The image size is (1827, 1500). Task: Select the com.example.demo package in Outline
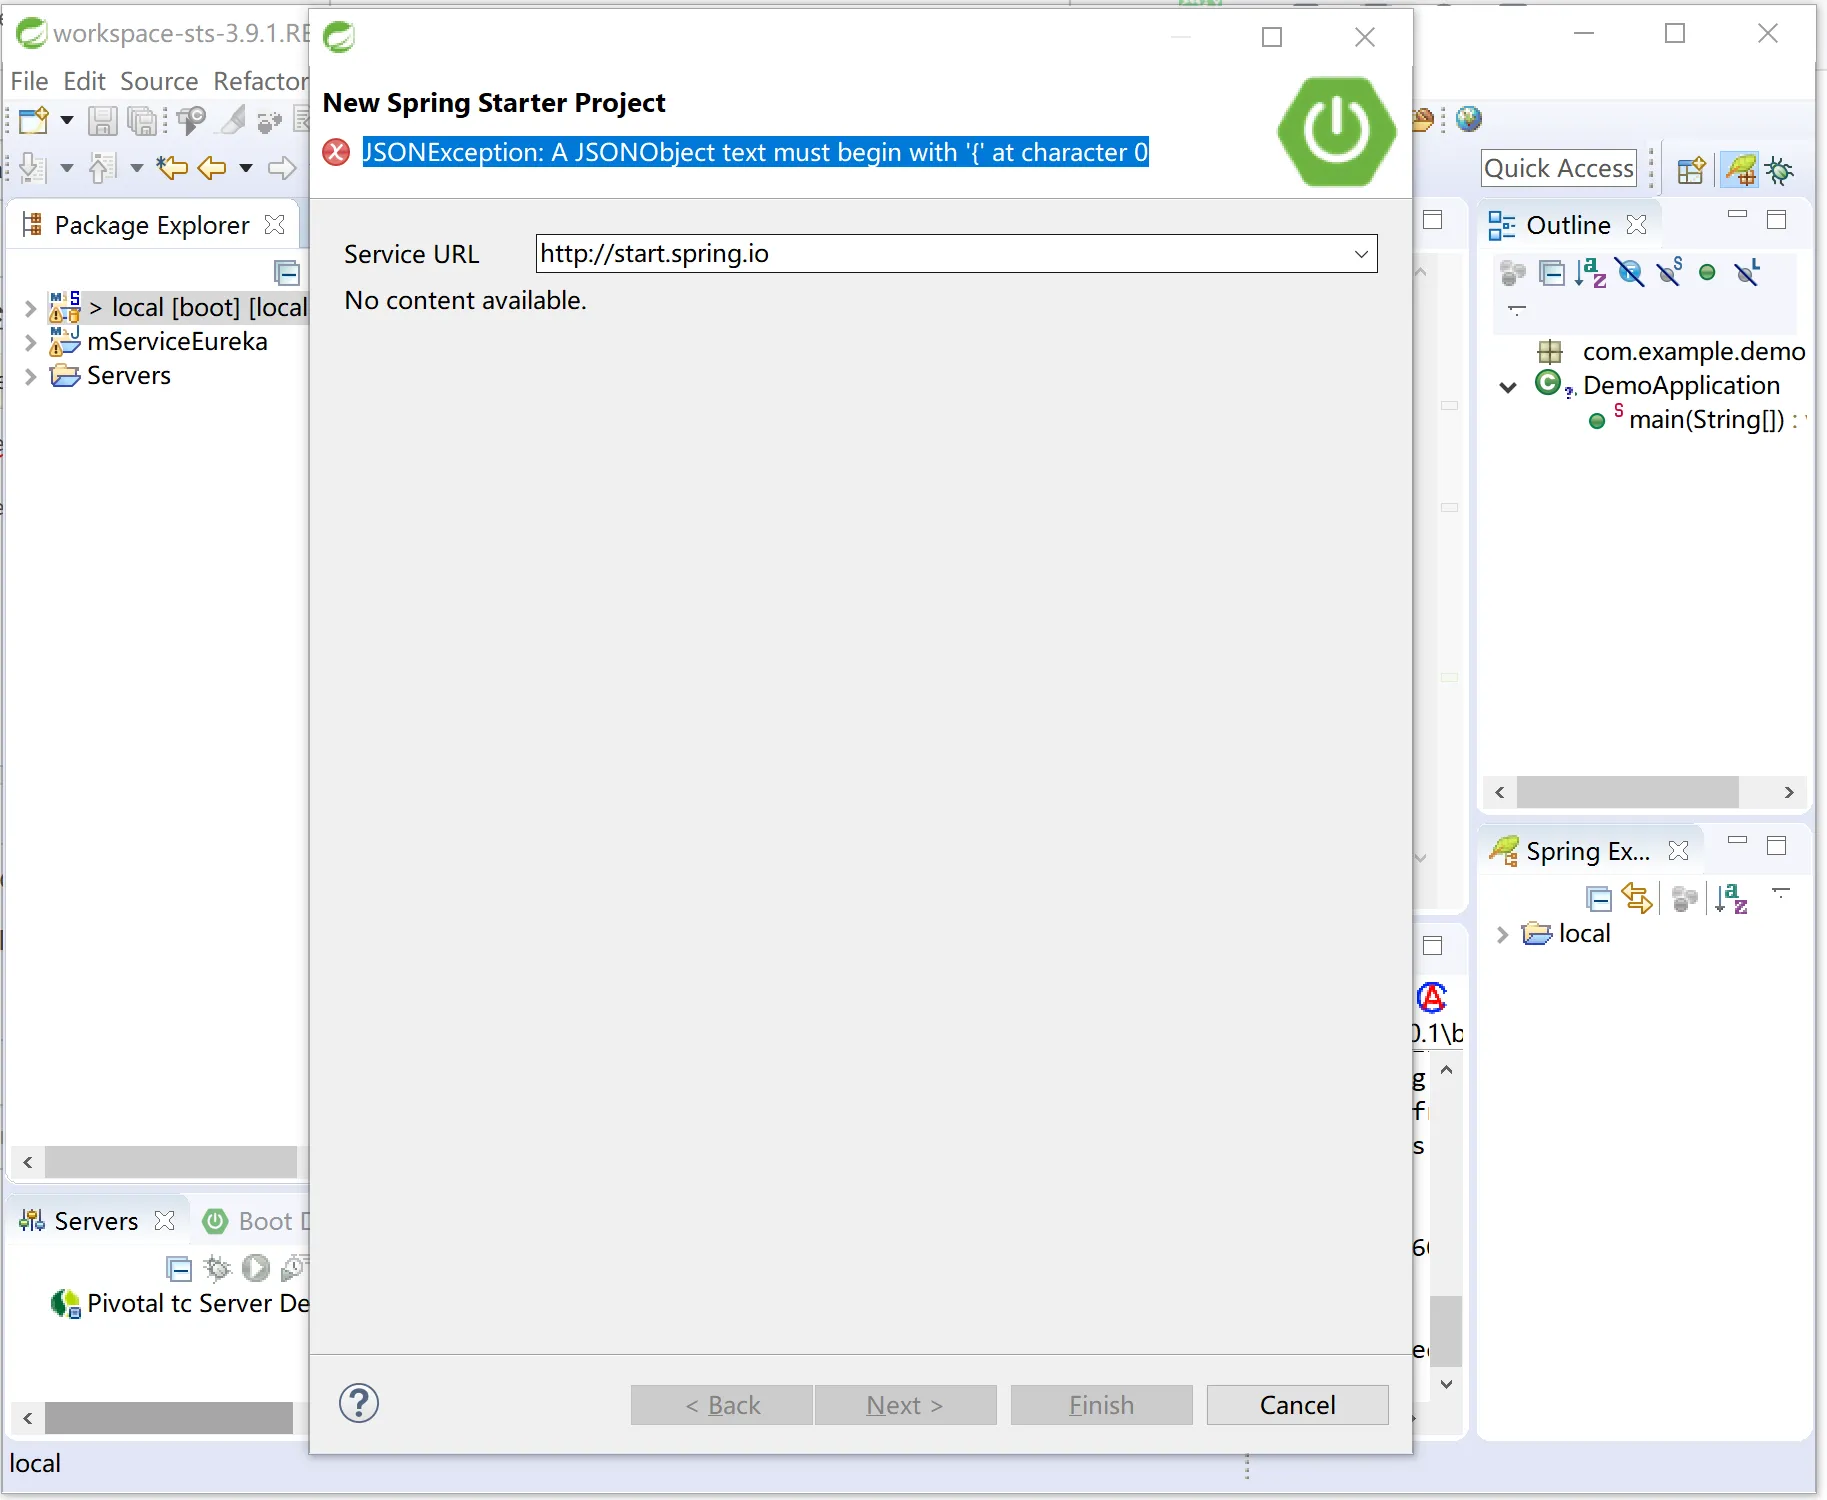[x=1694, y=351]
